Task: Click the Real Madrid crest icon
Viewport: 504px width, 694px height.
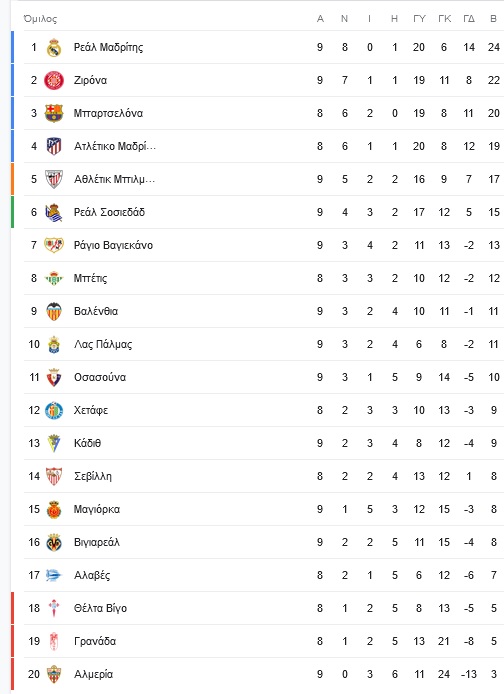Action: [x=54, y=47]
